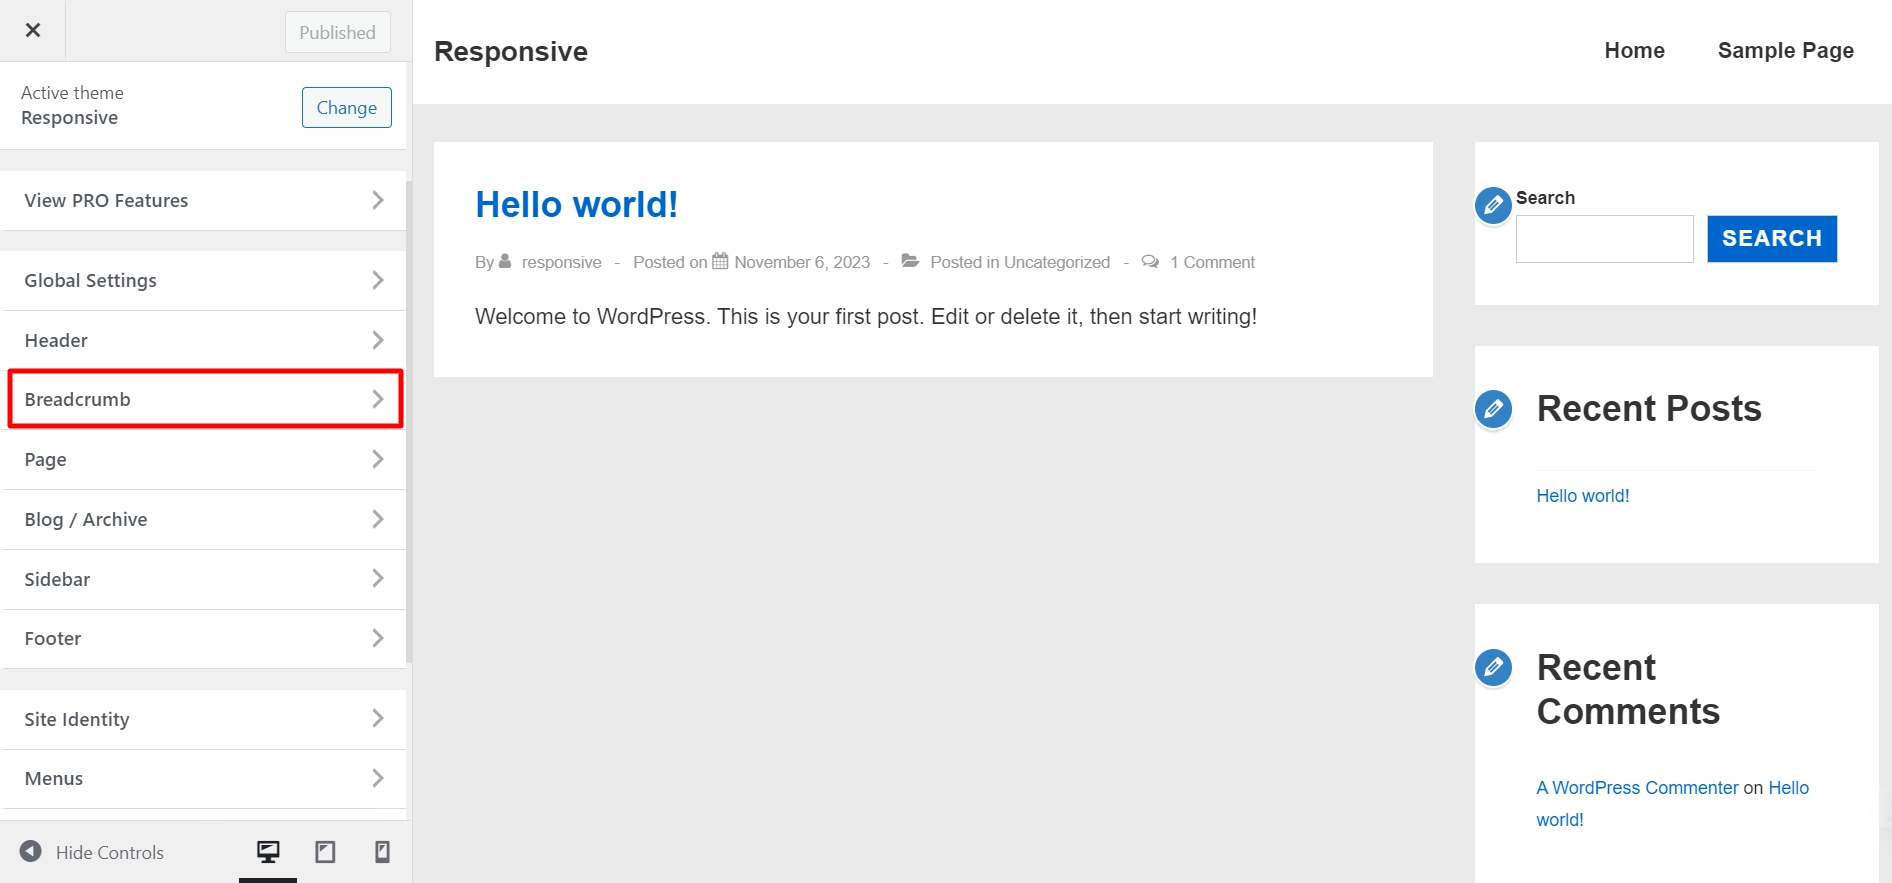The image size is (1892, 883).
Task: Click the author person icon
Action: pos(505,261)
